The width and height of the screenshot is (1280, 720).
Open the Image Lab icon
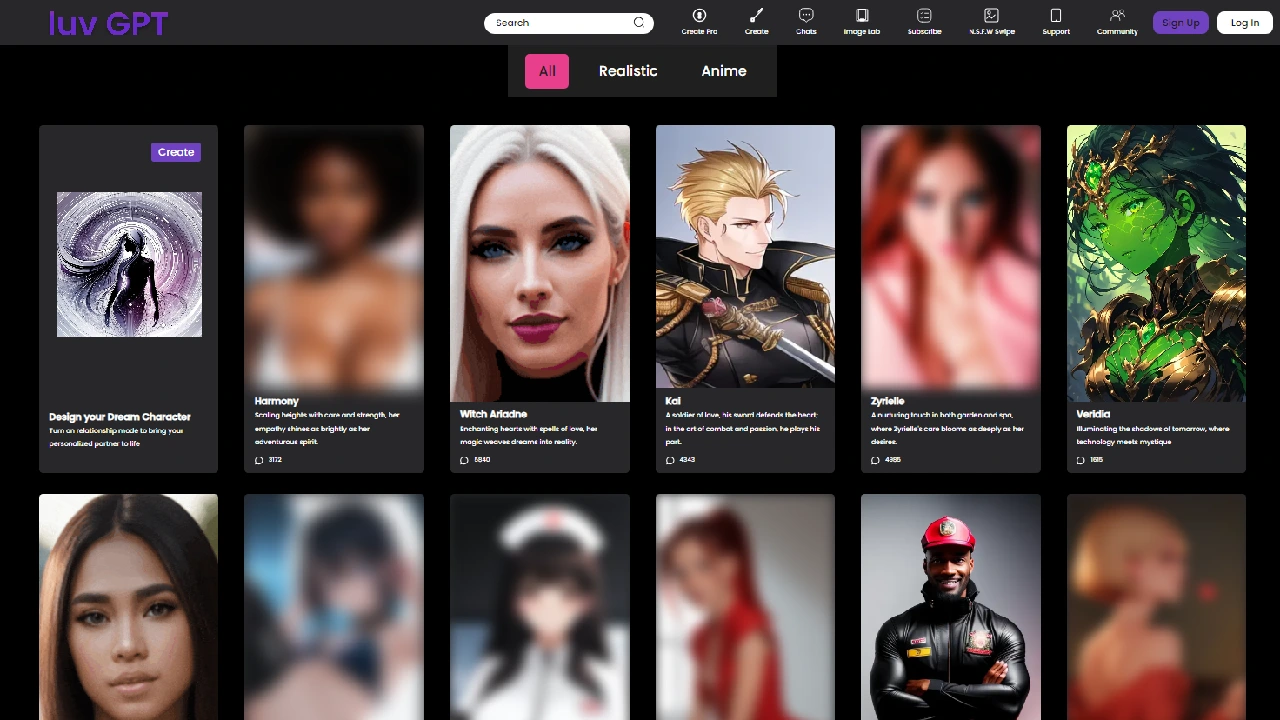pos(861,16)
